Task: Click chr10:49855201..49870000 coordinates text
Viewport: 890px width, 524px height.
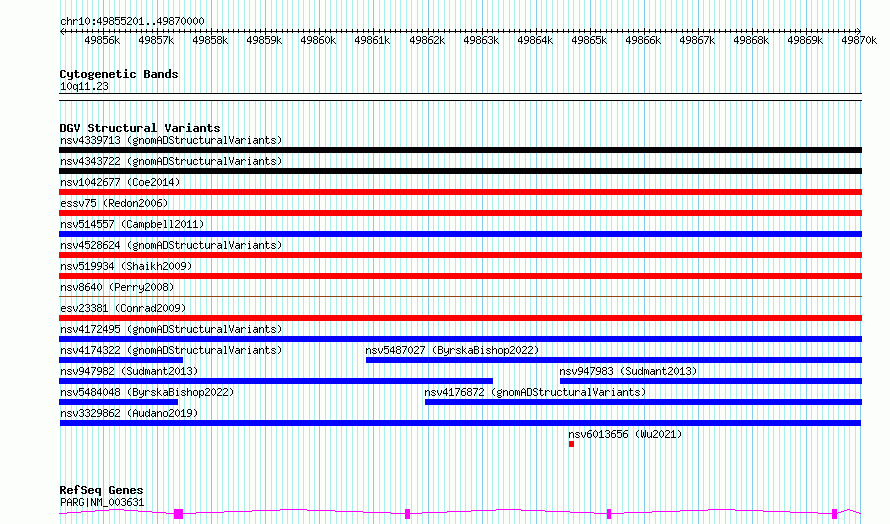Action: 132,21
